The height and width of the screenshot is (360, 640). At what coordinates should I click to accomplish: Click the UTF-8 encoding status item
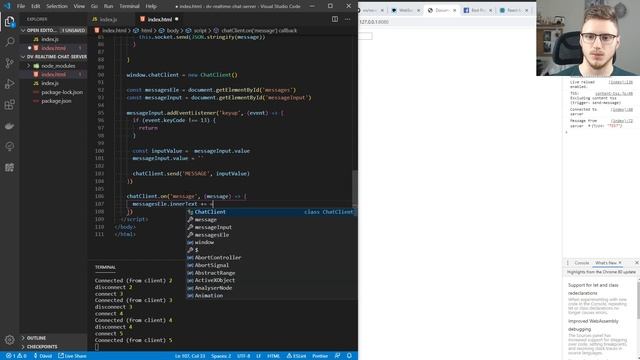point(243,356)
